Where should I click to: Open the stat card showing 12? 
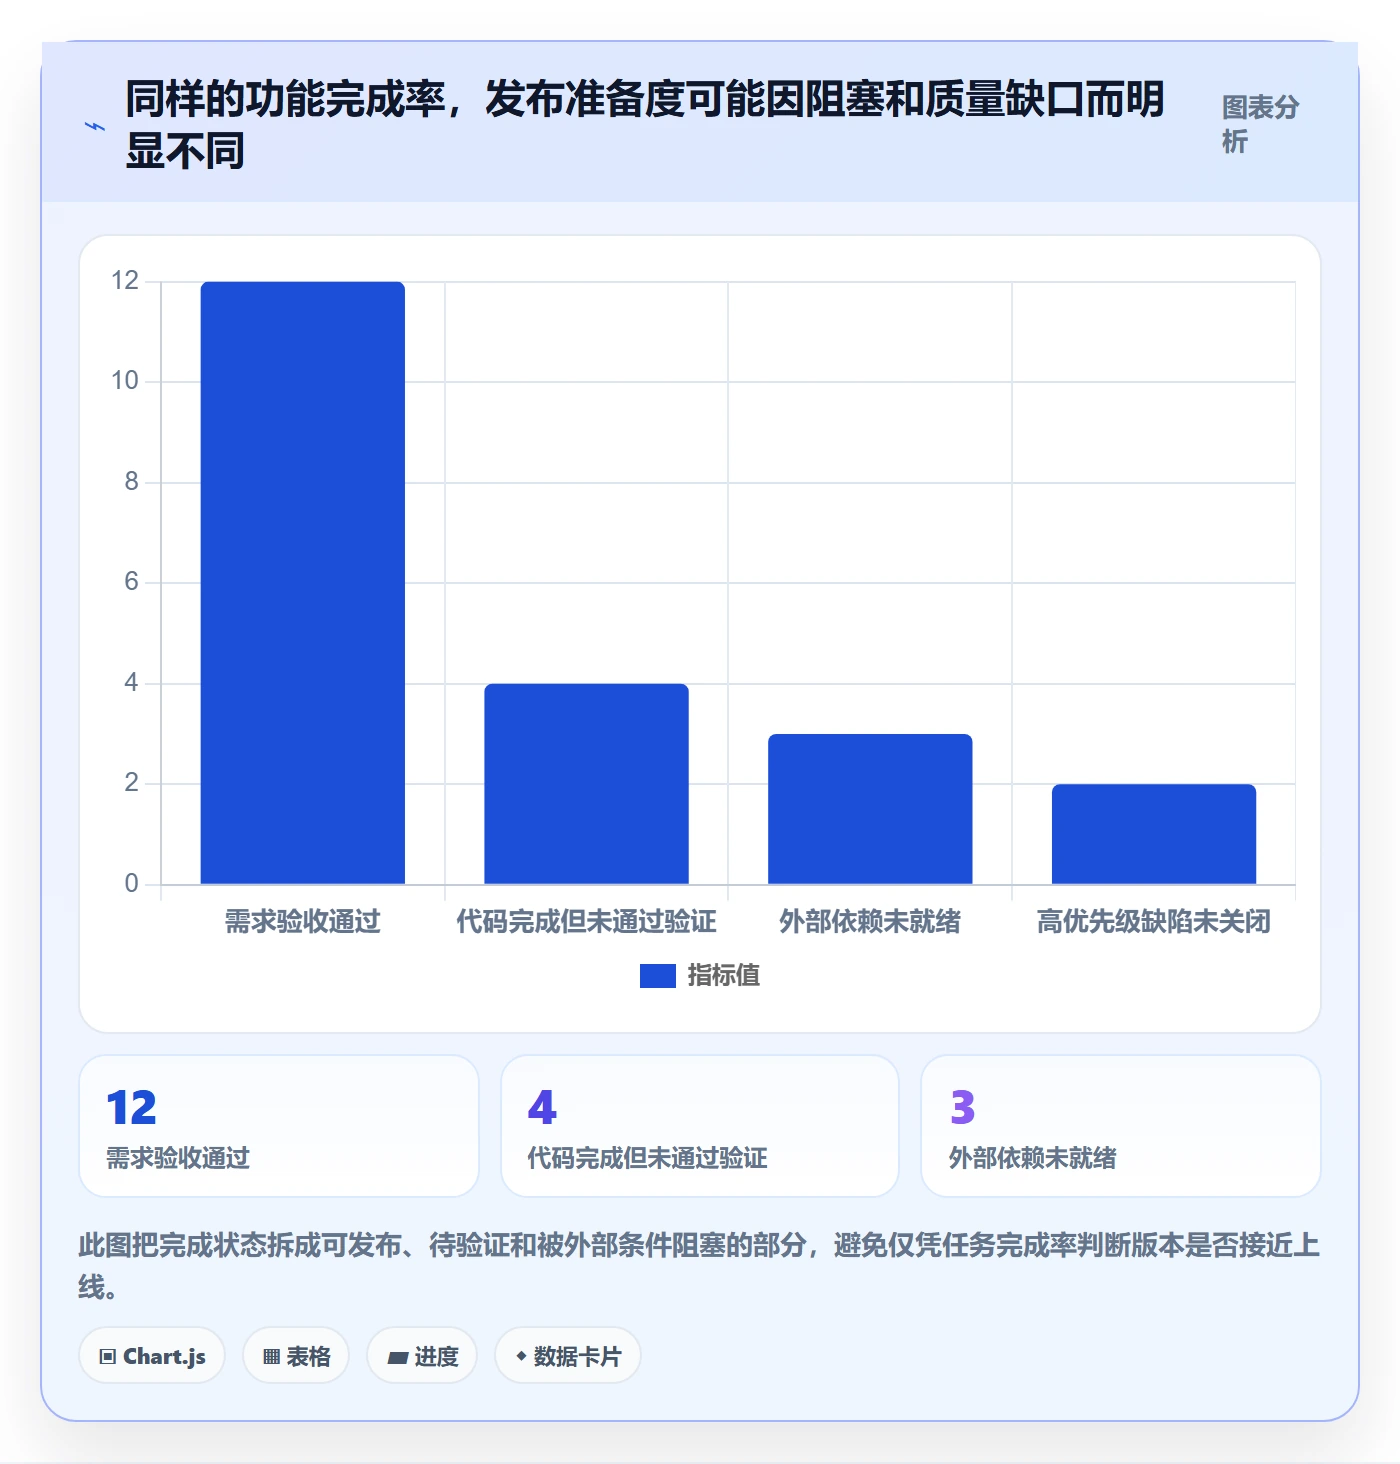[279, 1126]
